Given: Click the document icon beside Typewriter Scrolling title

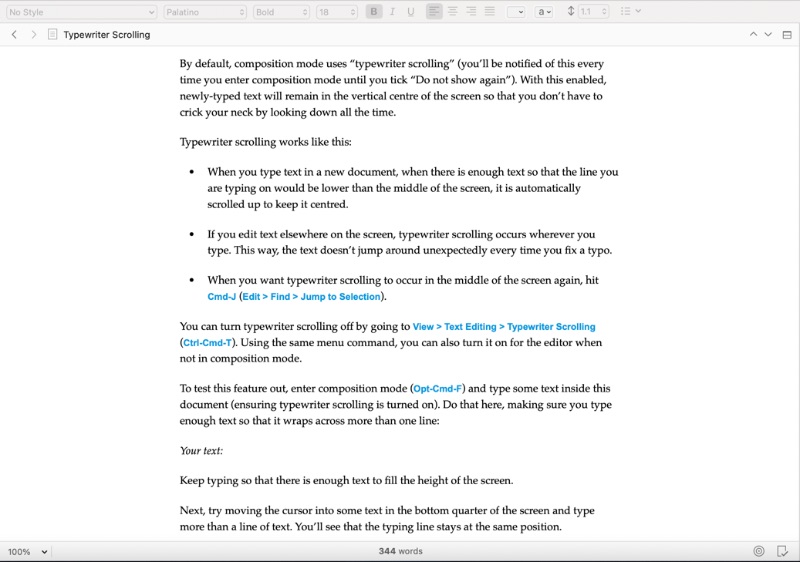Looking at the screenshot, I should 52,34.
